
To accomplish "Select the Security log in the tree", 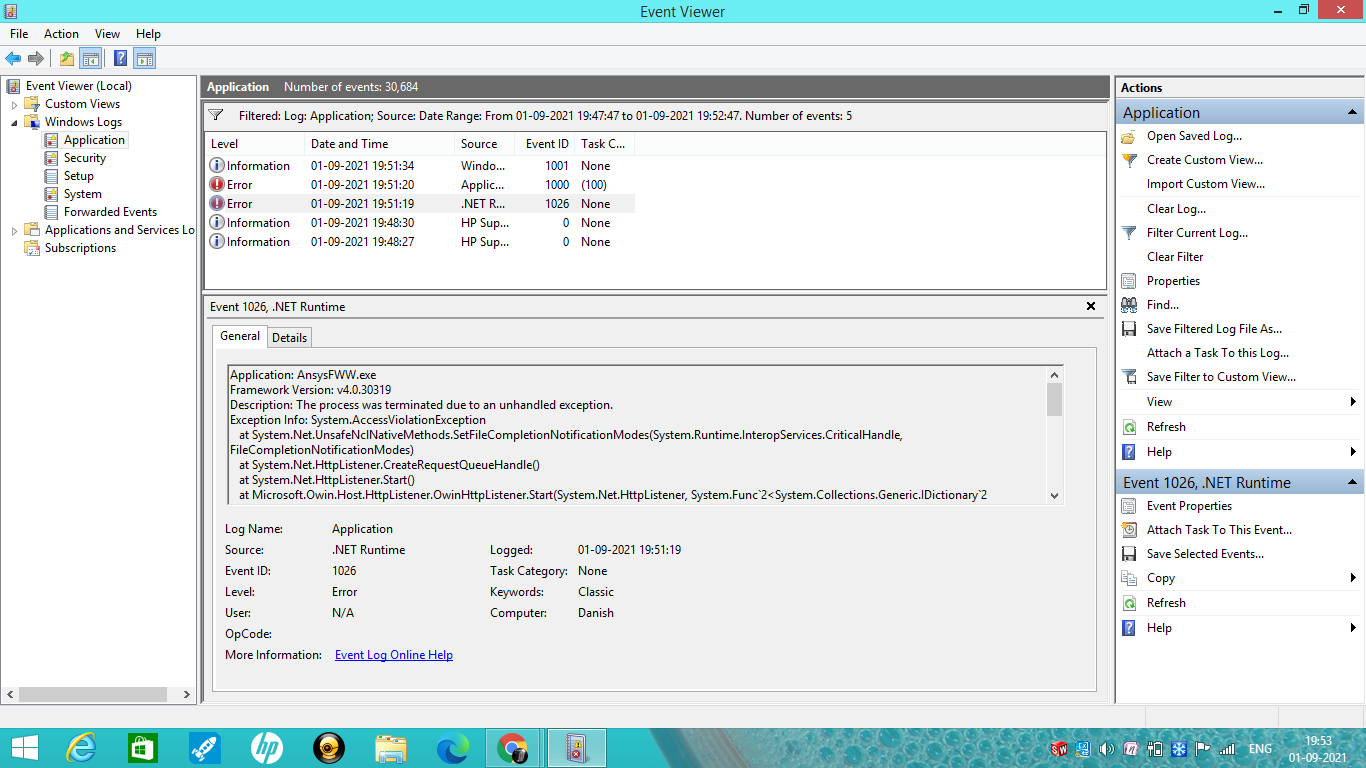I will point(84,158).
